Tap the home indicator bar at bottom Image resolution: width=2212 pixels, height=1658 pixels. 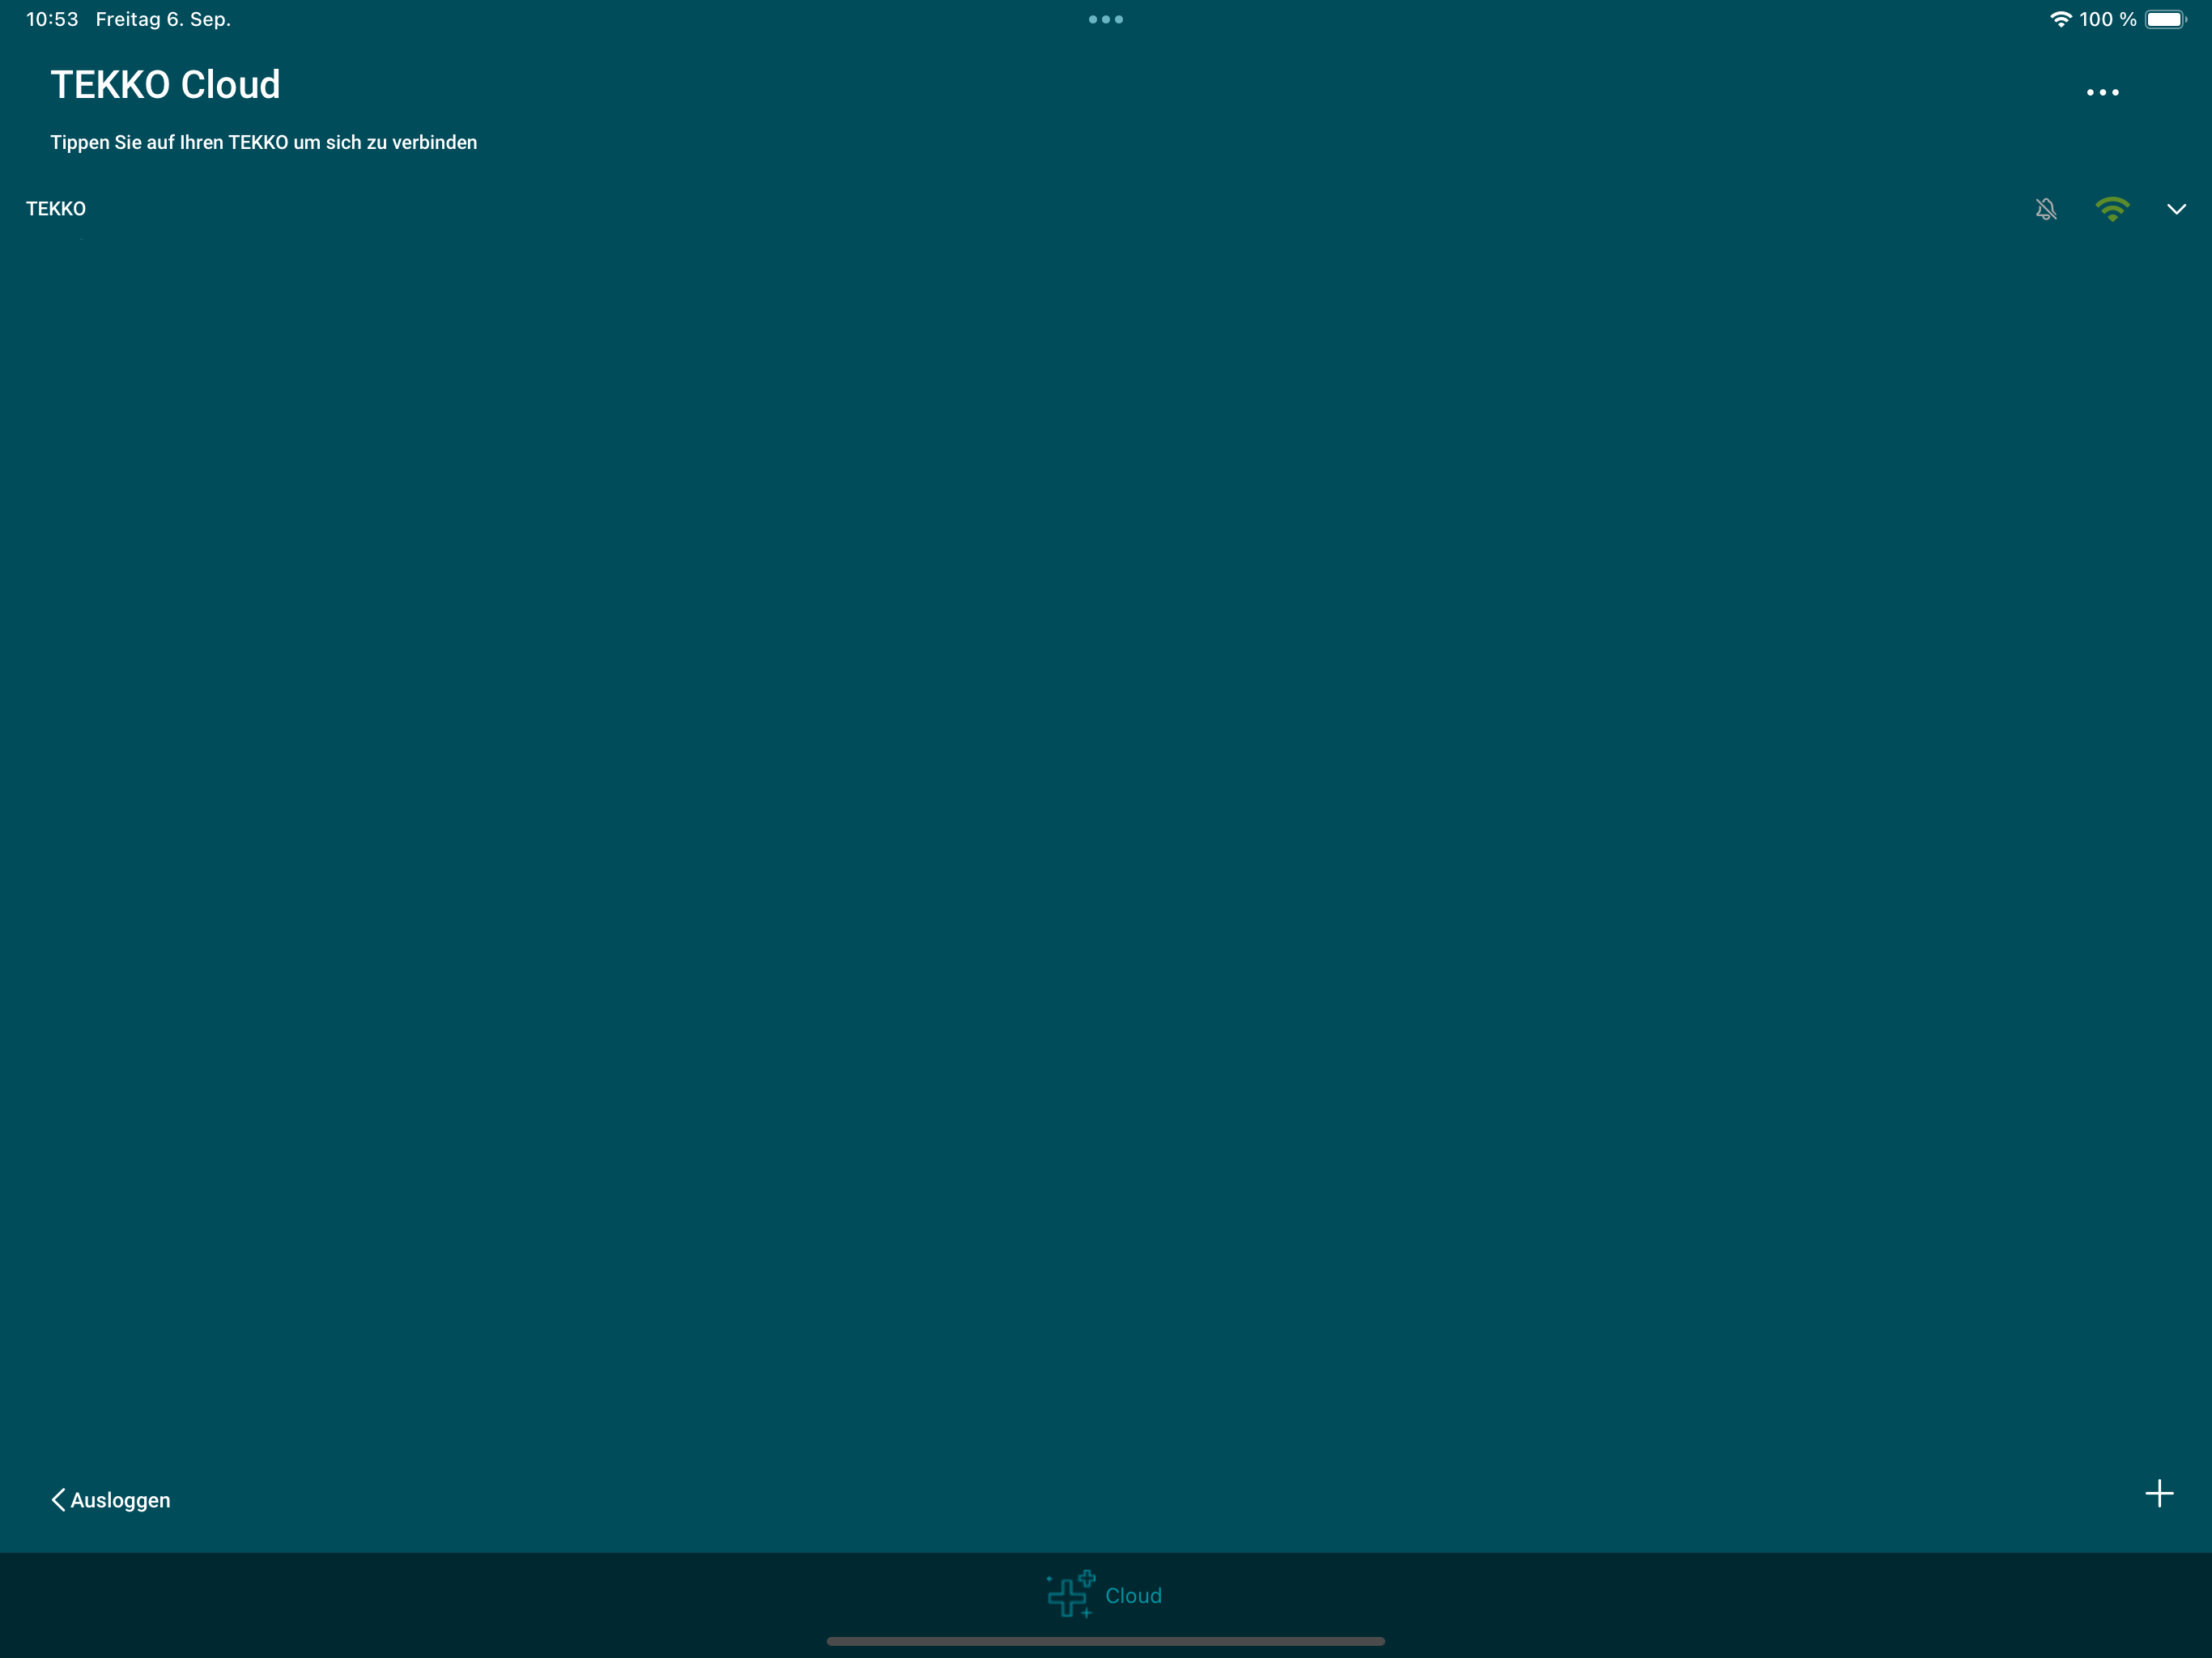(1105, 1641)
